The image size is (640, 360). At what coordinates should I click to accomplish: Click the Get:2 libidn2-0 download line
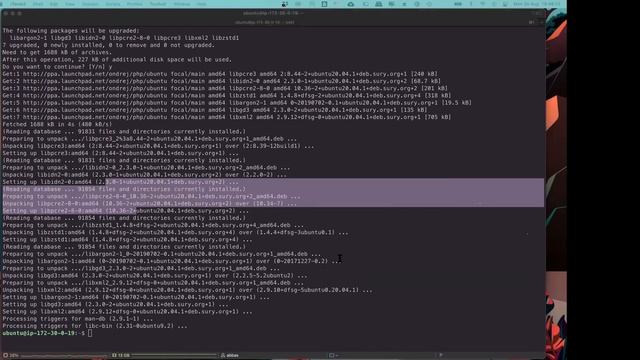(x=221, y=81)
